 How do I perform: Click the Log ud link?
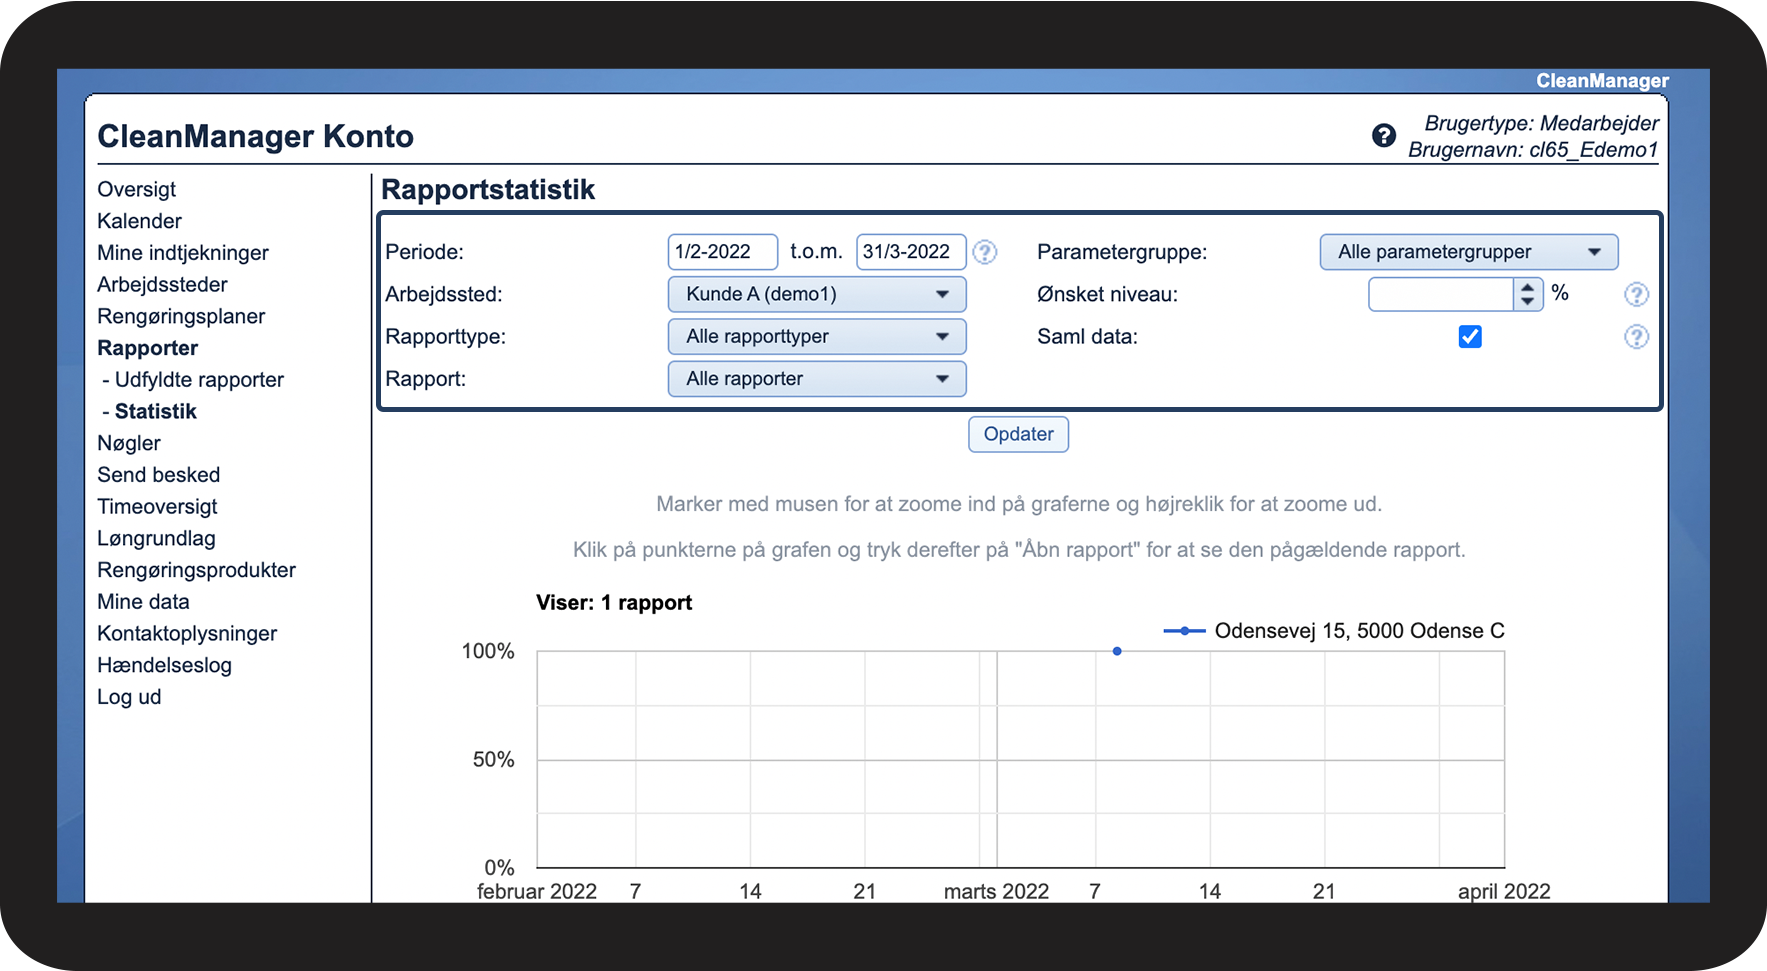click(129, 697)
